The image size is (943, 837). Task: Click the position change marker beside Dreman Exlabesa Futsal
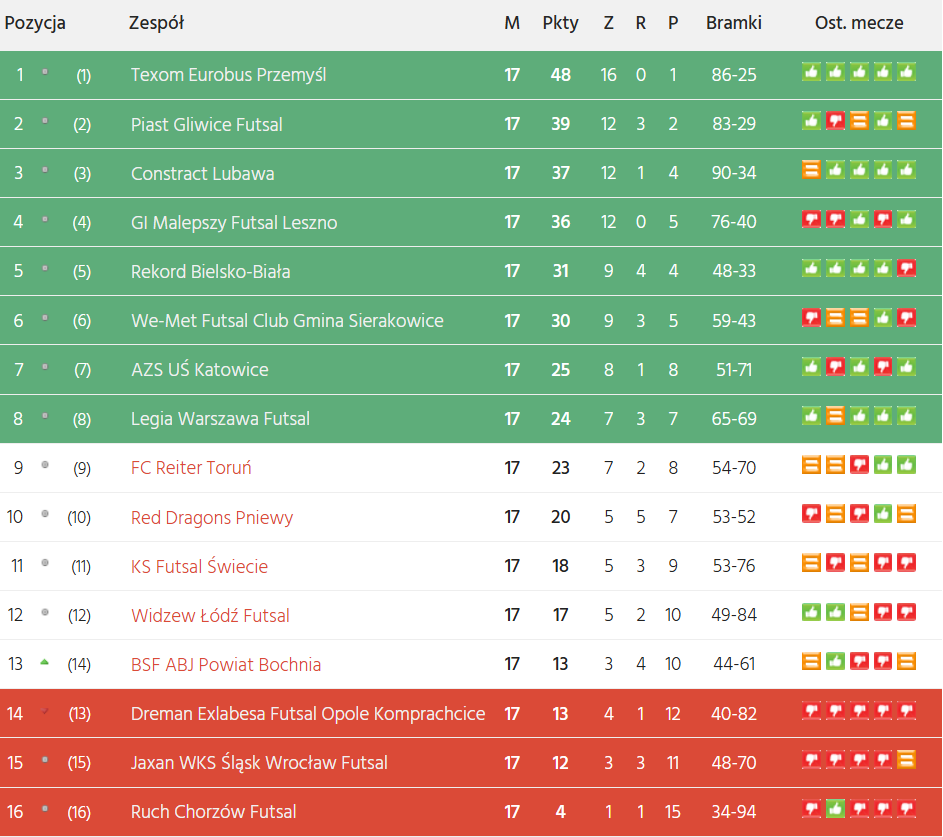tap(44, 712)
